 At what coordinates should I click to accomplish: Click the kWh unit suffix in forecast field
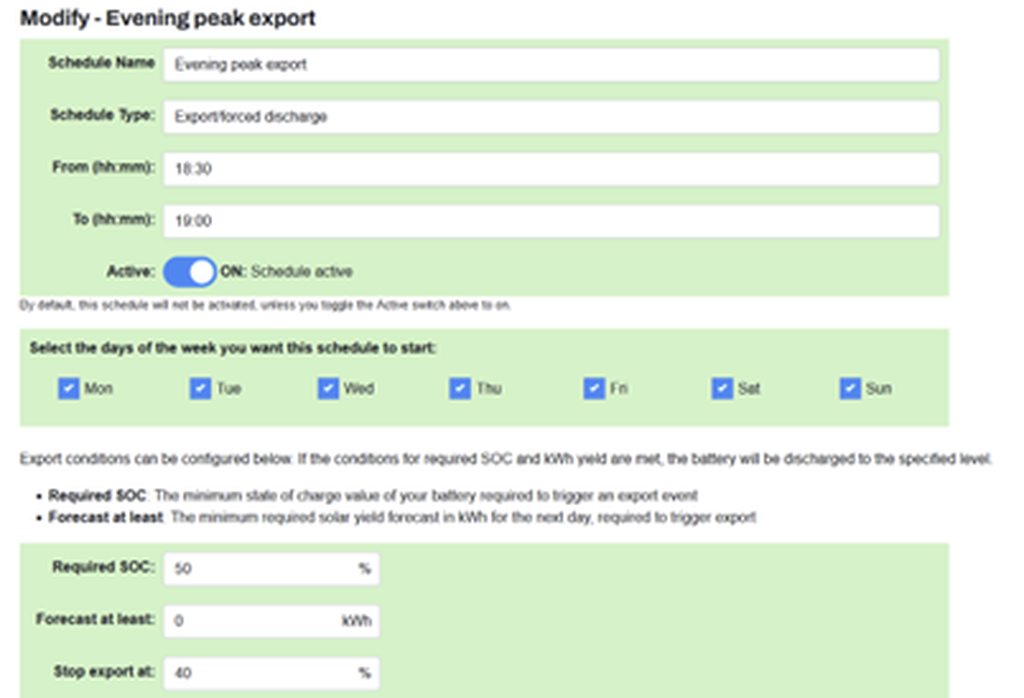click(x=355, y=621)
